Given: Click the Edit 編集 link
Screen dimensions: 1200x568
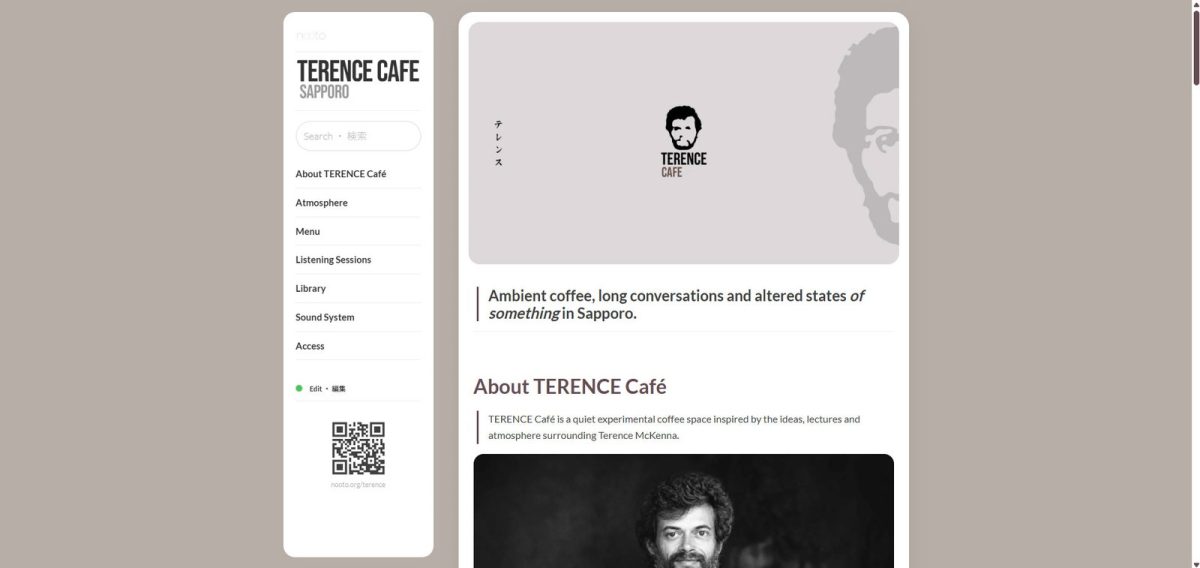Looking at the screenshot, I should (327, 388).
